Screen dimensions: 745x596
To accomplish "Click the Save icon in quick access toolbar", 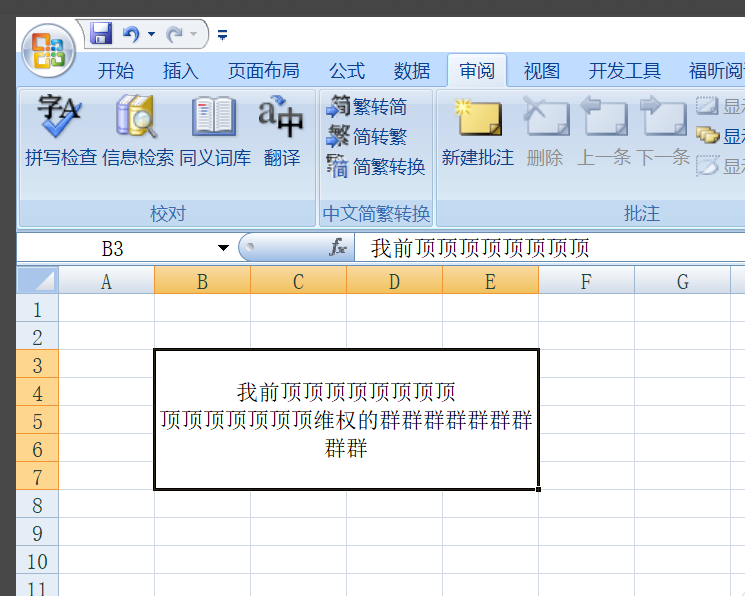I will click(101, 34).
